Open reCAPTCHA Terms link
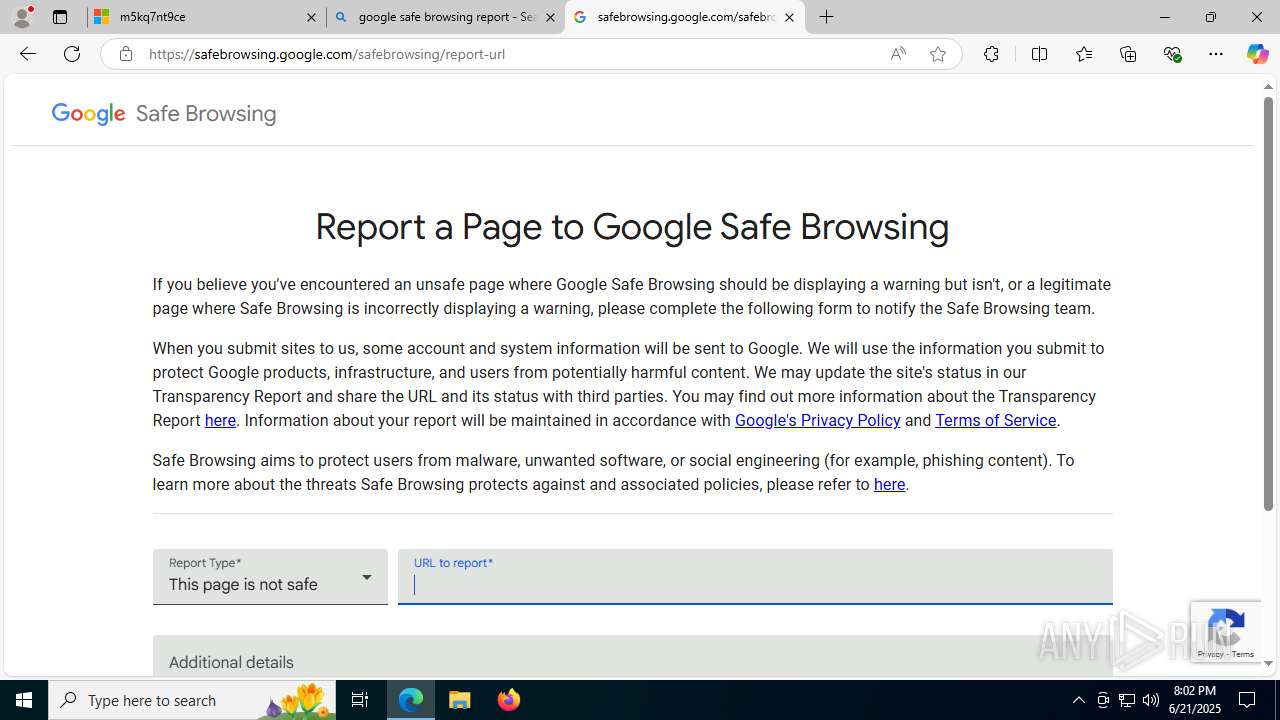The height and width of the screenshot is (720, 1280). (x=1243, y=654)
